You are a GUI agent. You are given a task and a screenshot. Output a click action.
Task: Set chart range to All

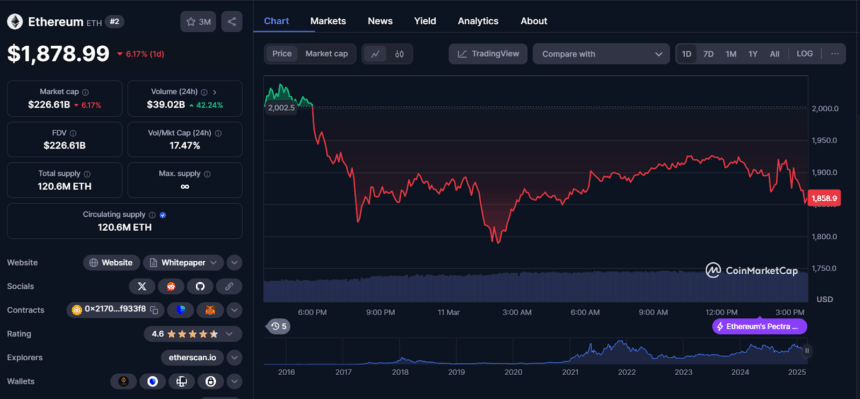click(774, 54)
